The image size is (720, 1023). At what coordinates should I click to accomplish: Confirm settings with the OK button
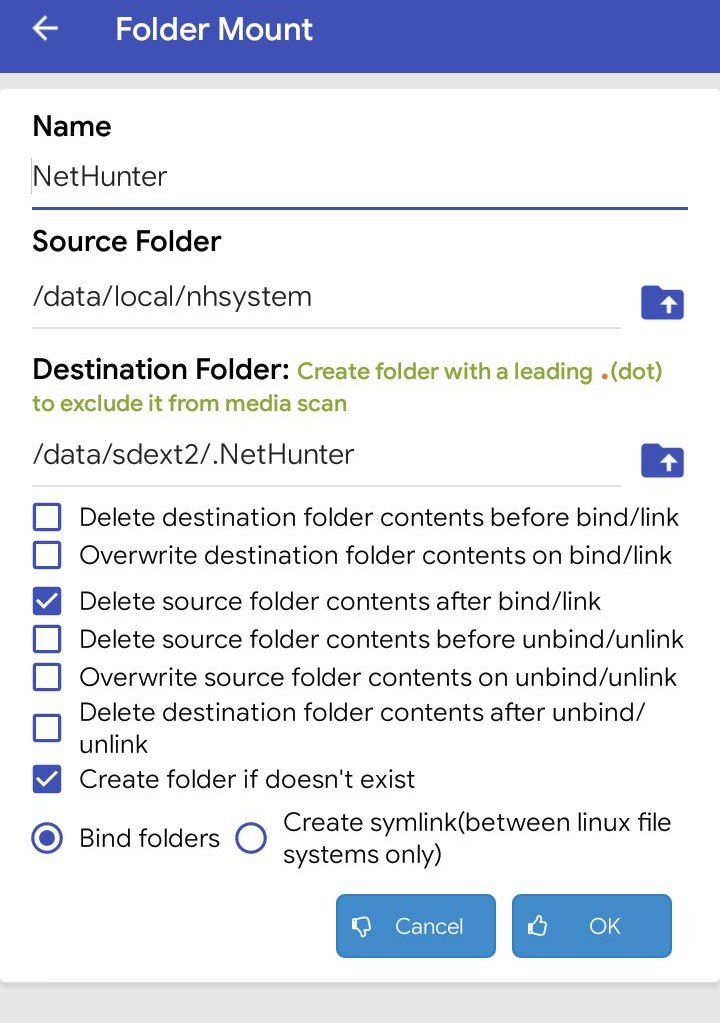pos(592,926)
